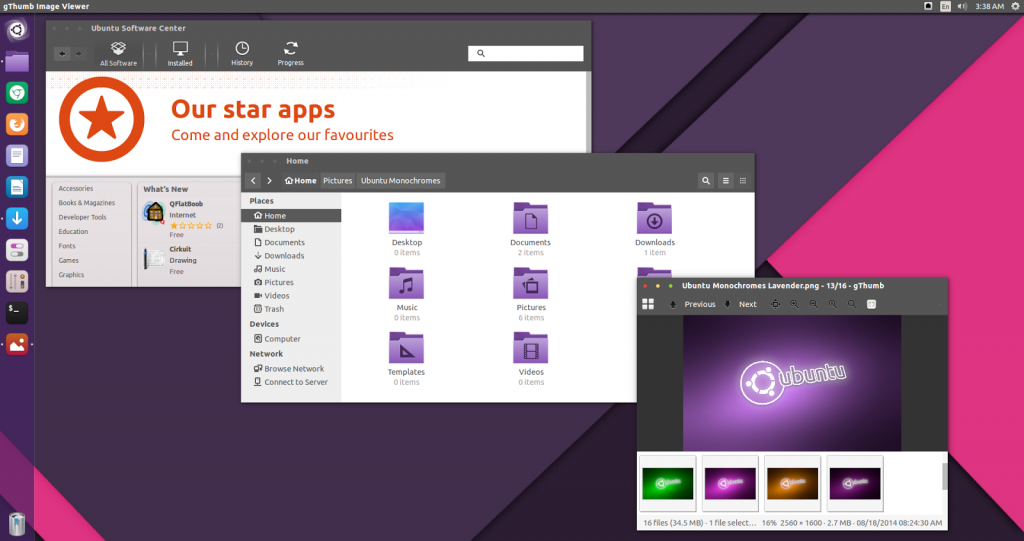
Task: Open All Software in Software Center
Action: pos(118,54)
